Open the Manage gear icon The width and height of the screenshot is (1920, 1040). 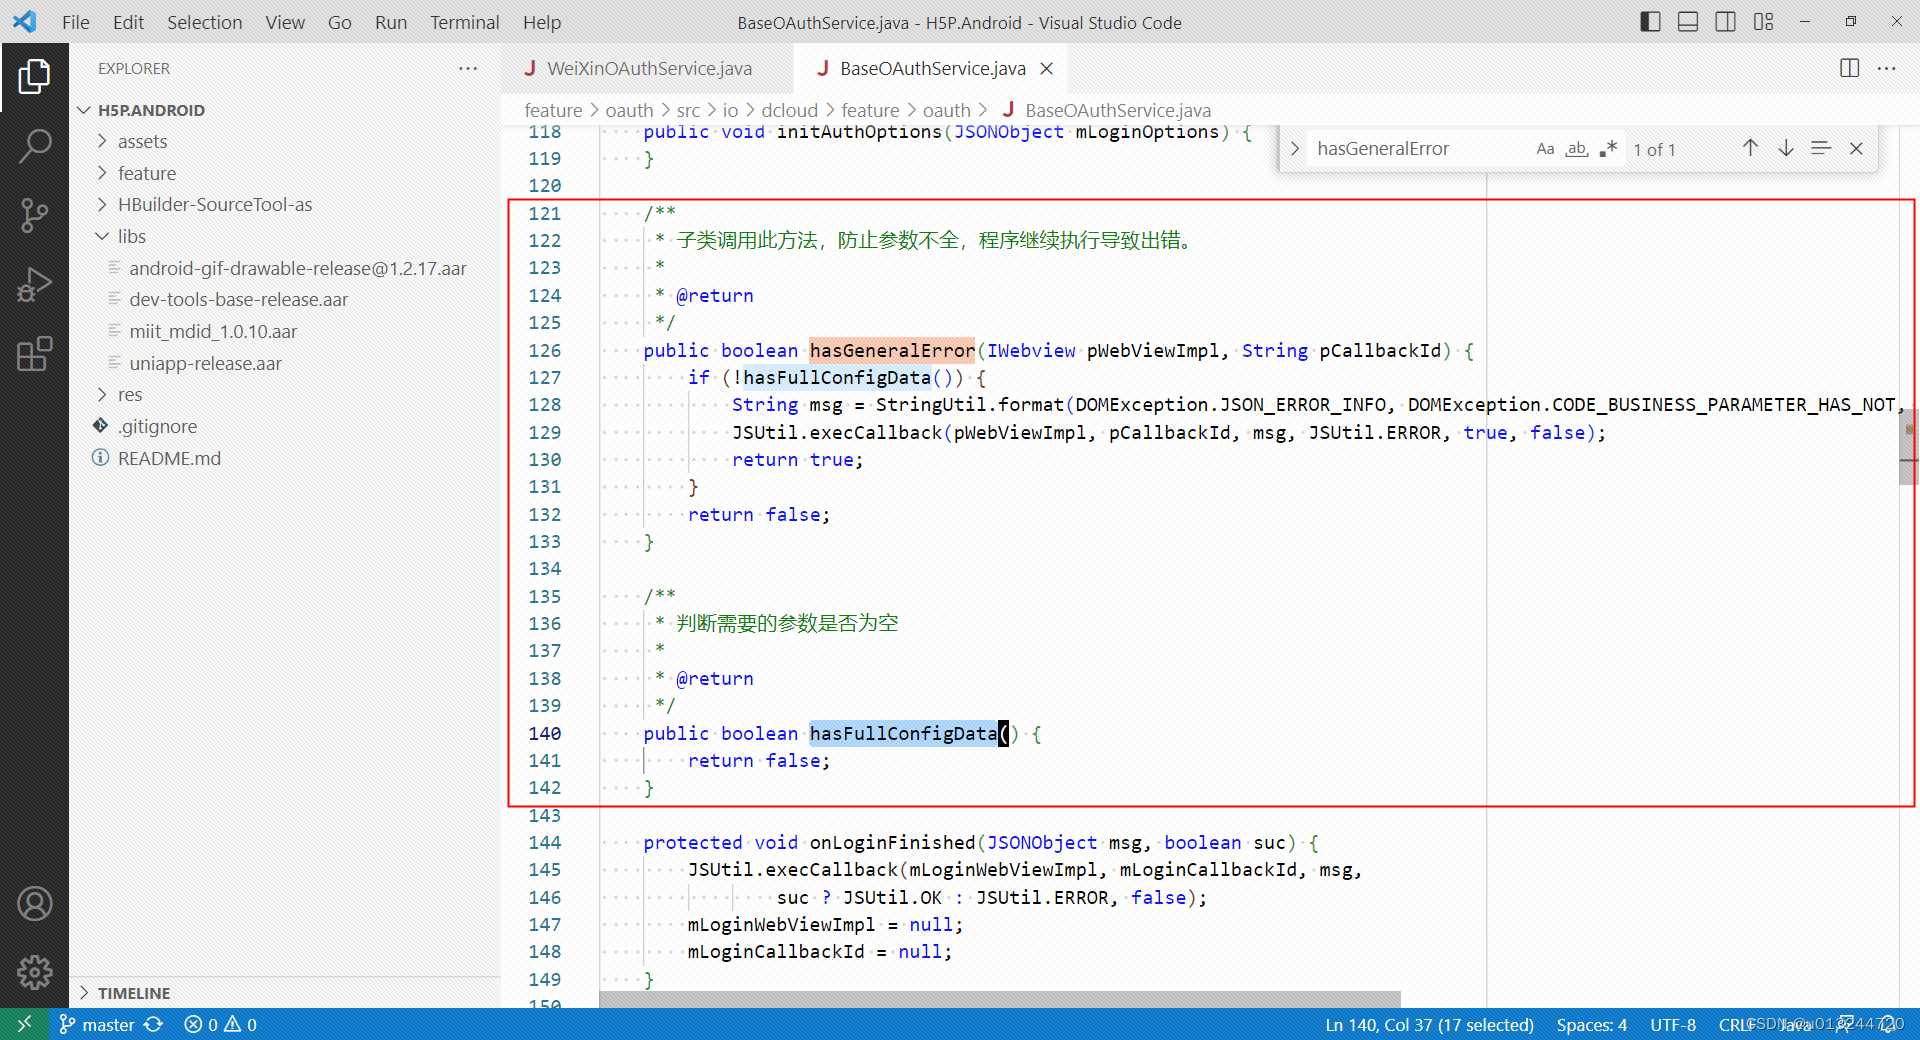tap(34, 972)
